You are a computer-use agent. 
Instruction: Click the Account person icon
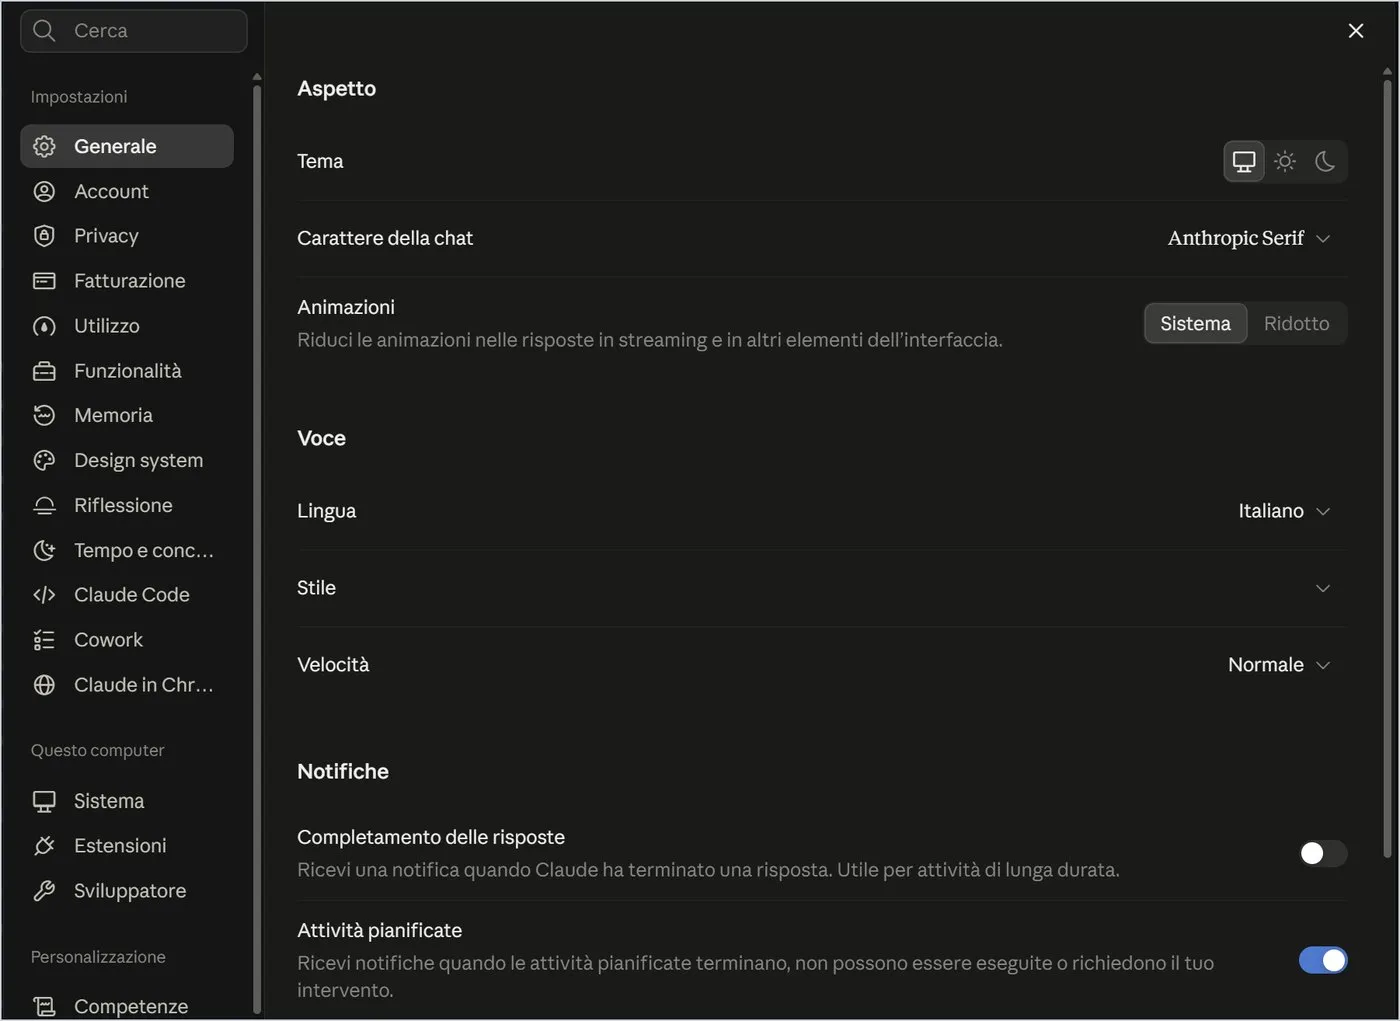click(x=44, y=191)
